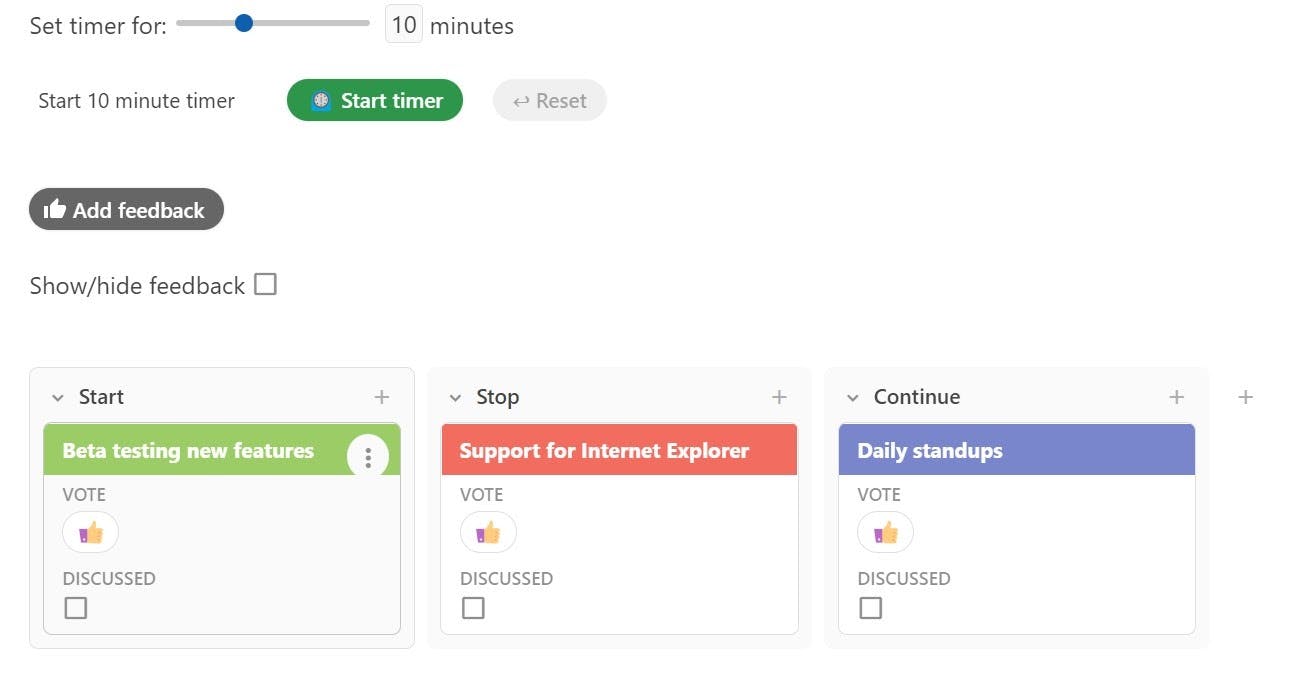The width and height of the screenshot is (1291, 682).
Task: Open the Support for Internet Explorer card header
Action: (619, 450)
